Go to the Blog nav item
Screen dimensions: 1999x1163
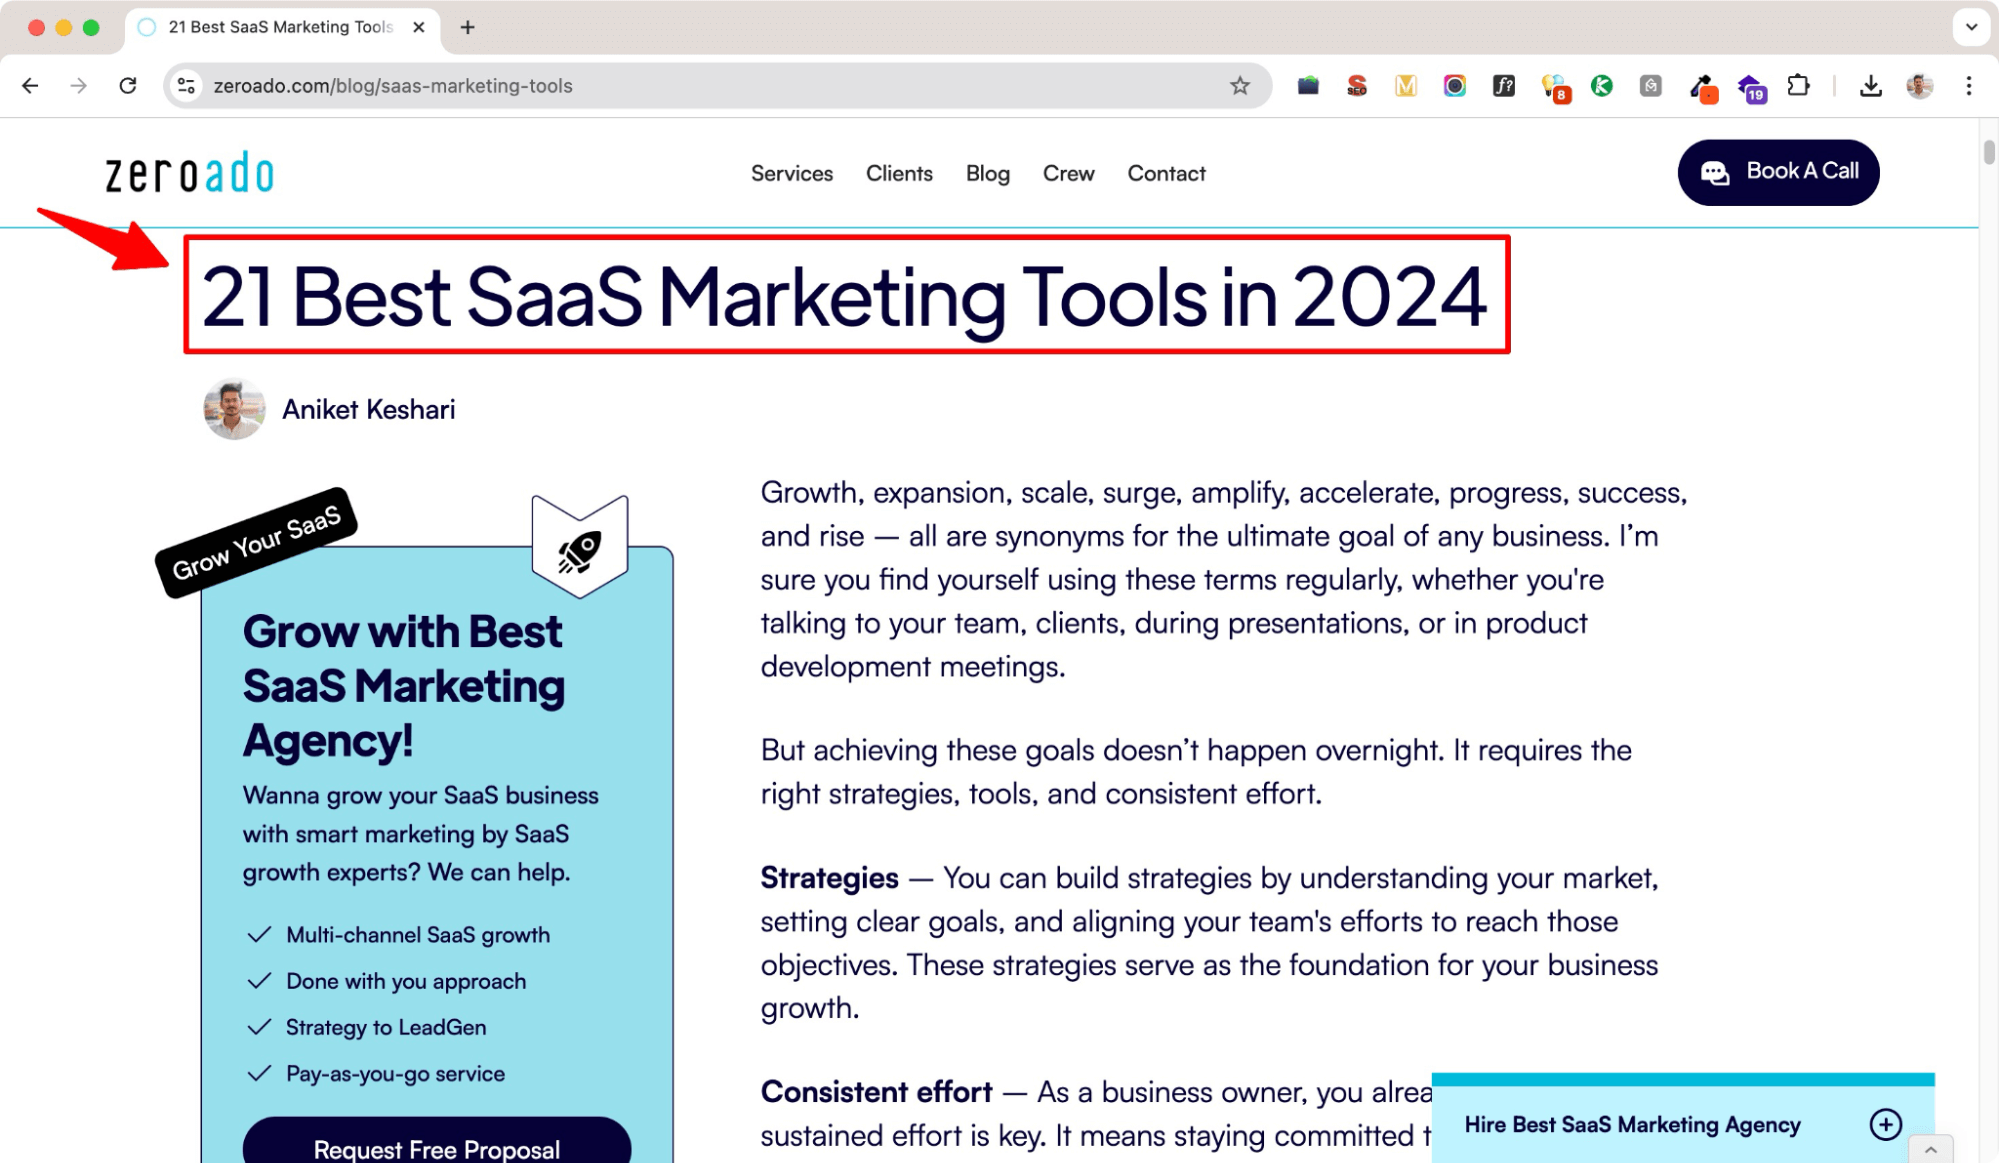pos(988,173)
